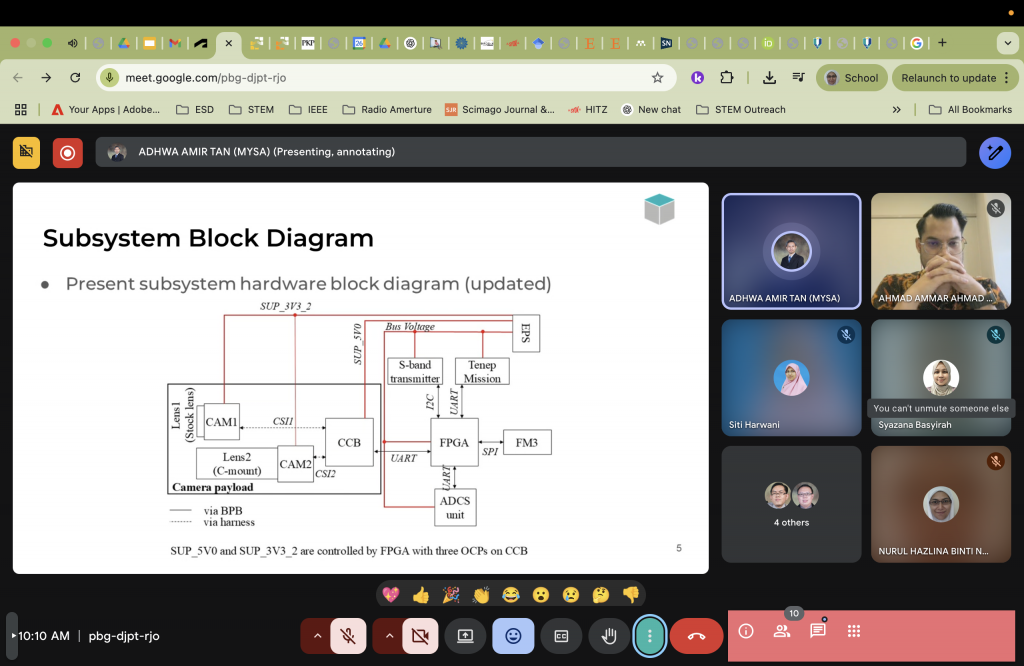Select the 4 others participants tile
The image size is (1024, 666).
792,504
